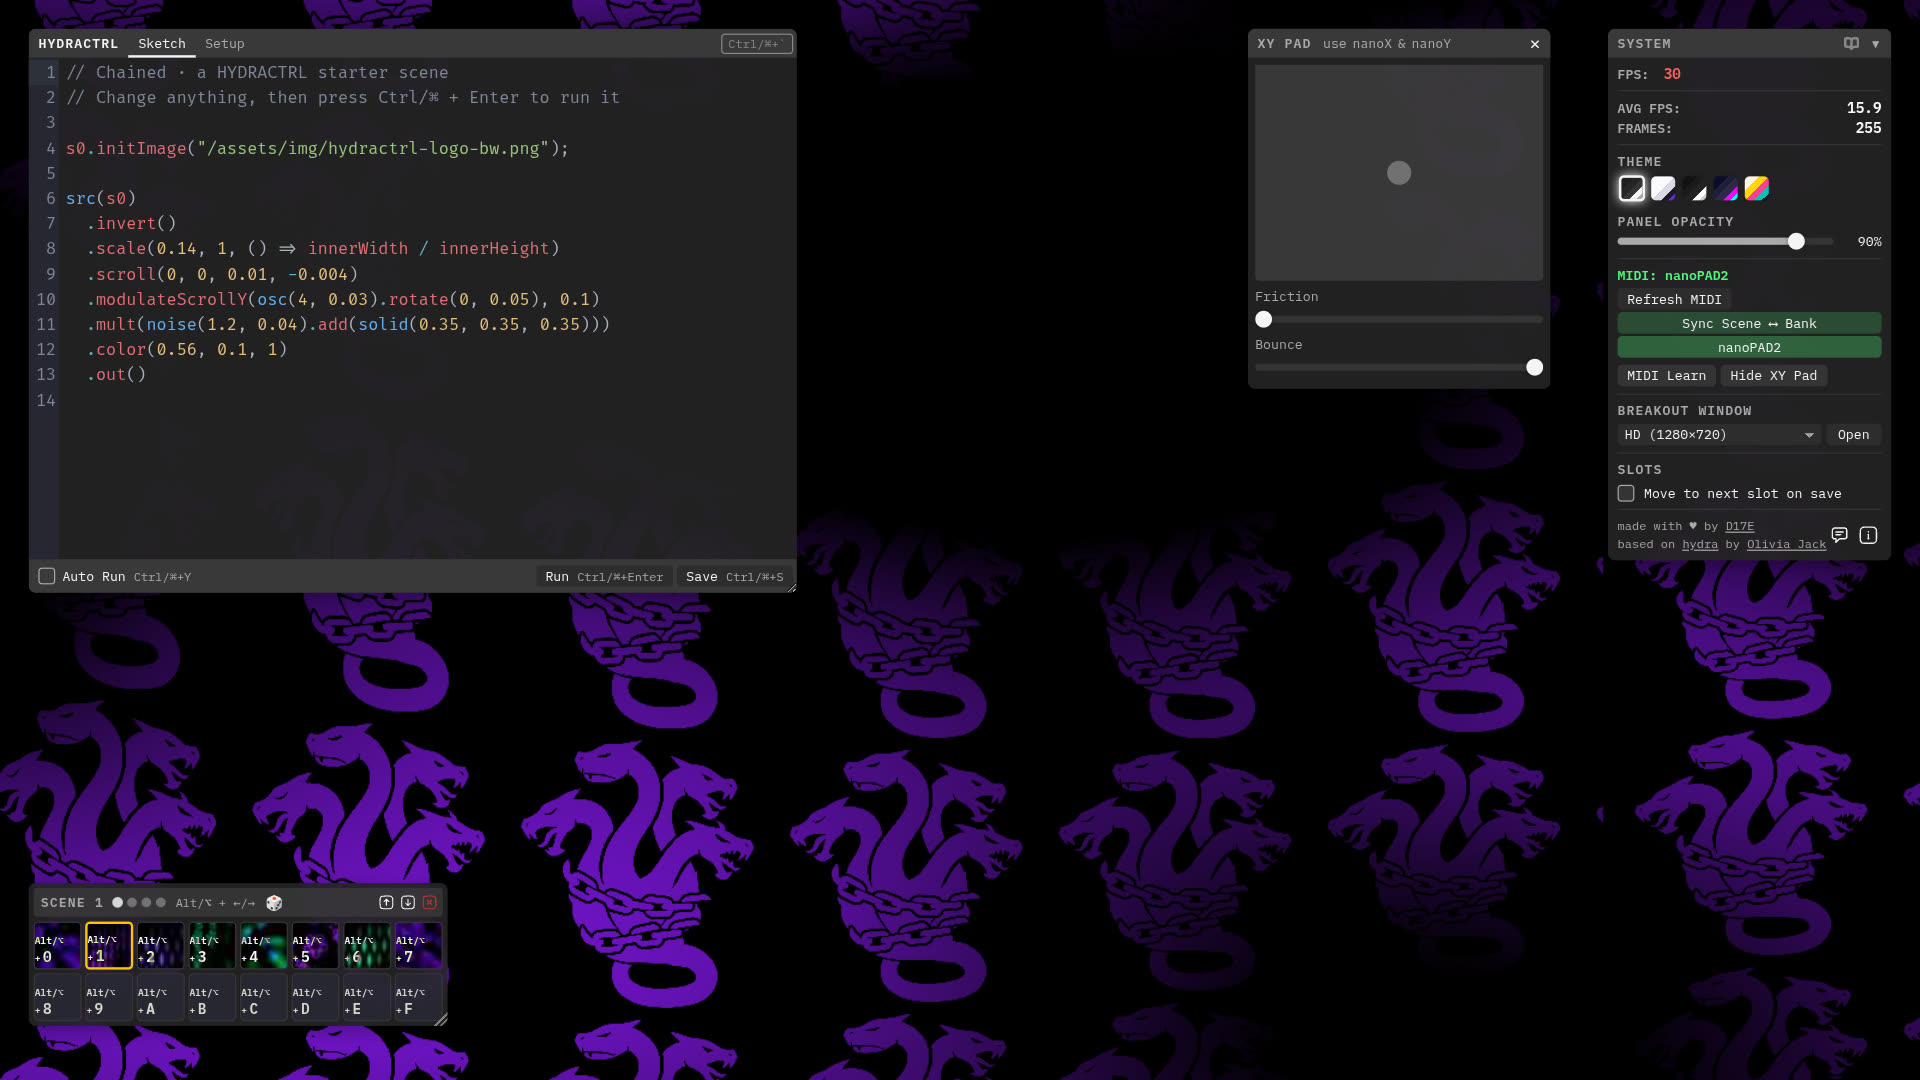Image resolution: width=1920 pixels, height=1080 pixels.
Task: Select the first scene bank dot
Action: pos(117,903)
